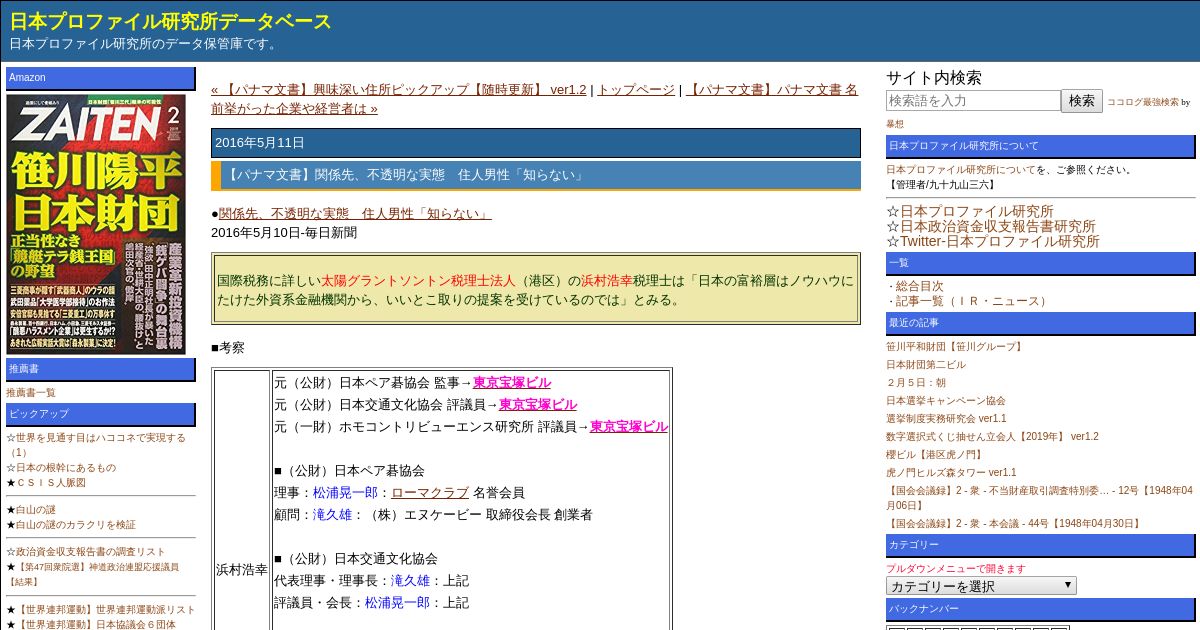1200x630 pixels.
Task: Click the 2016年5月11日 date header
Action: [536, 143]
